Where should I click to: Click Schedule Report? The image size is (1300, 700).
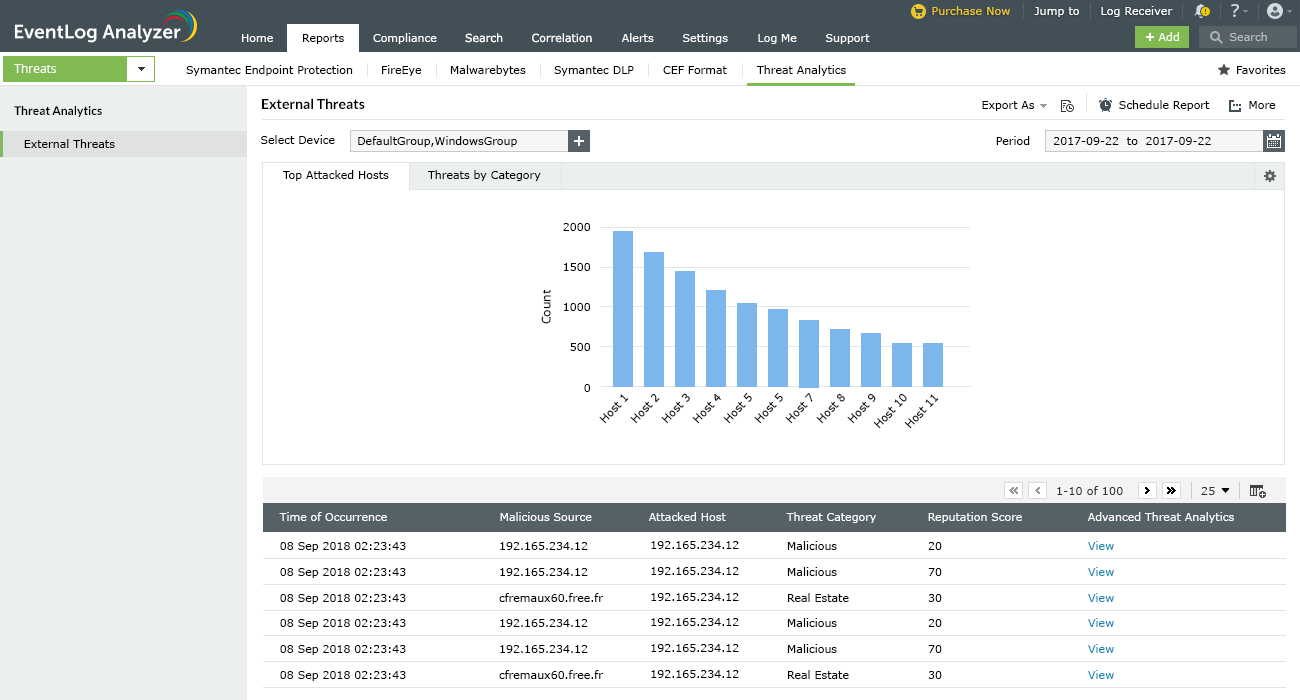[x=1154, y=105]
